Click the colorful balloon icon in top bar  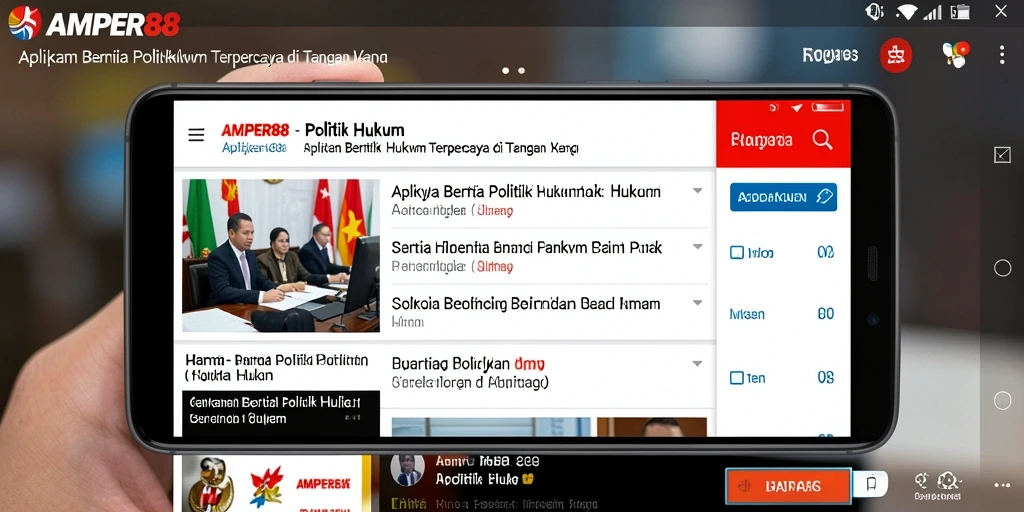[x=956, y=55]
